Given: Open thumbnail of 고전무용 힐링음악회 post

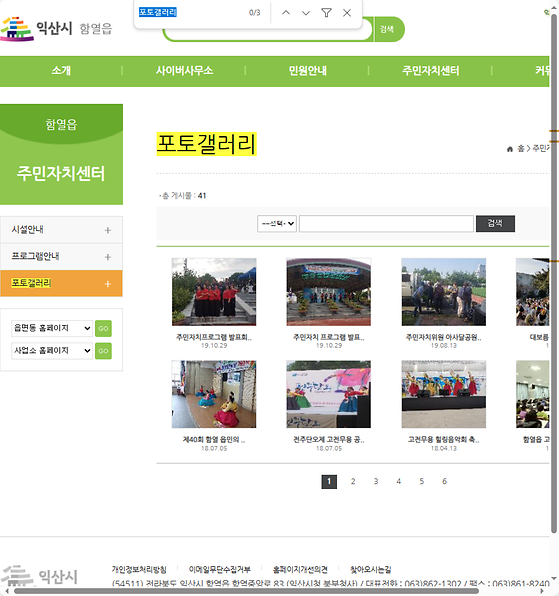Looking at the screenshot, I should (443, 394).
